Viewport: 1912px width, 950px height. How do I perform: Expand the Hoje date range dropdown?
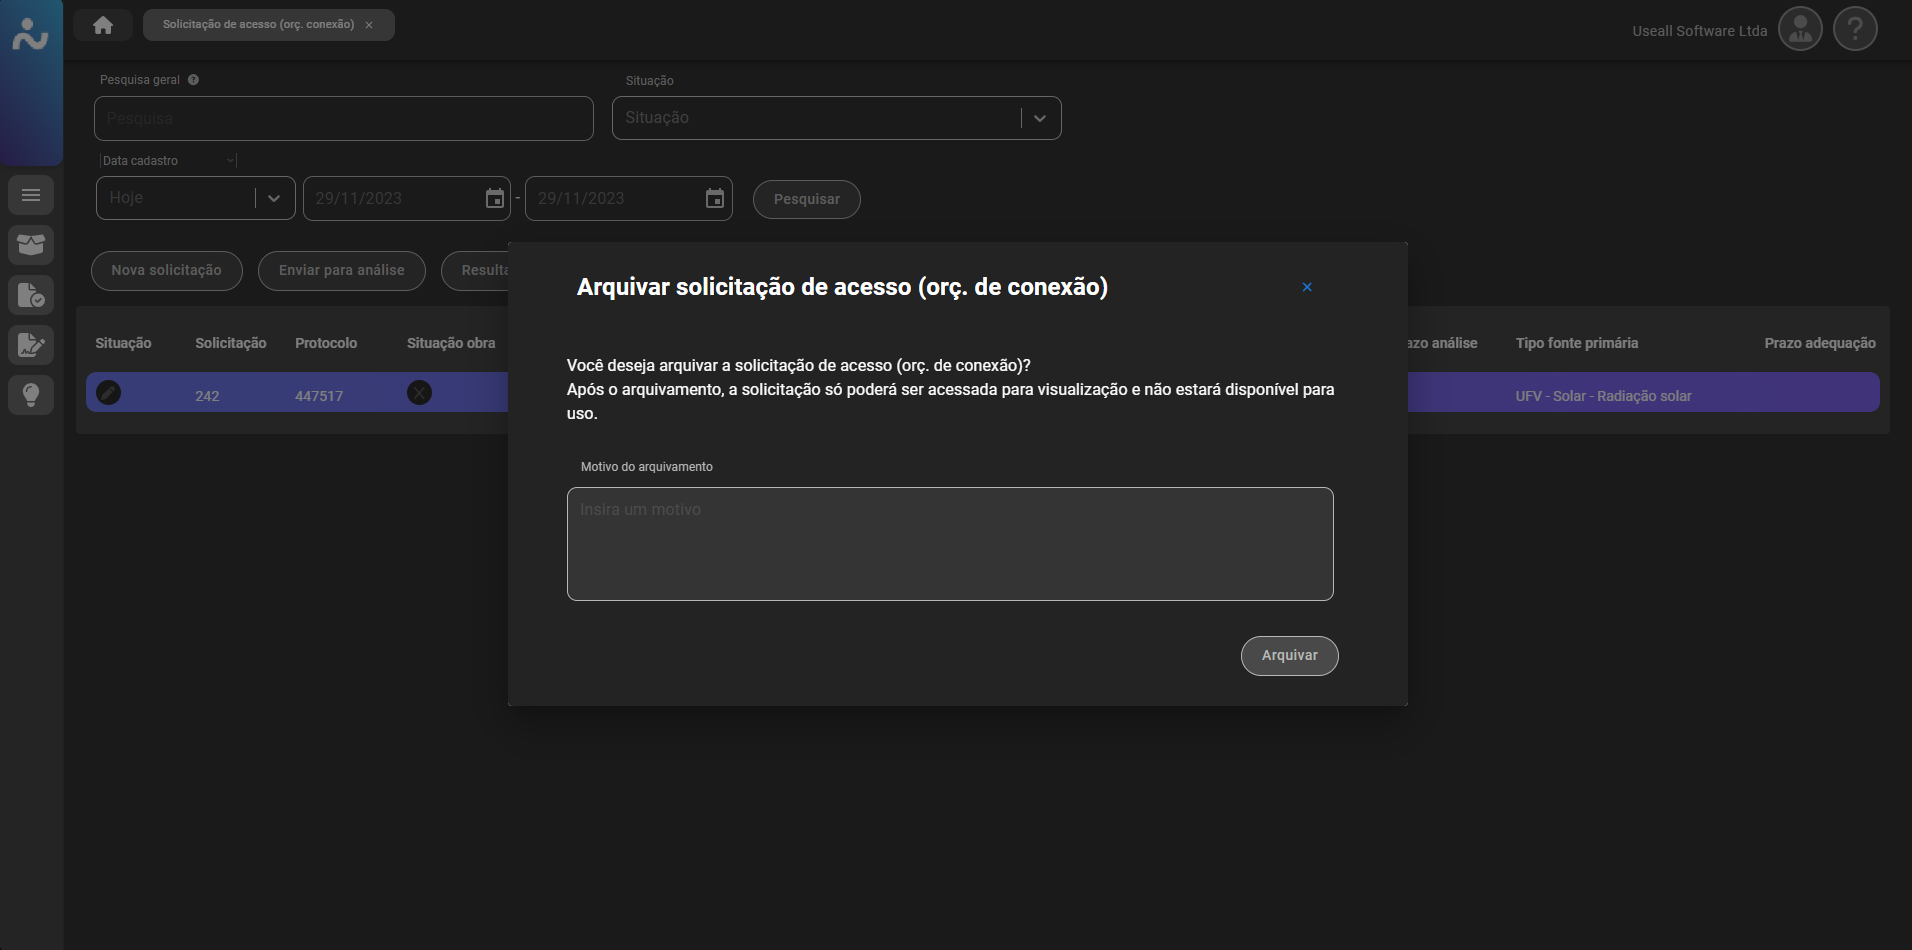(273, 198)
